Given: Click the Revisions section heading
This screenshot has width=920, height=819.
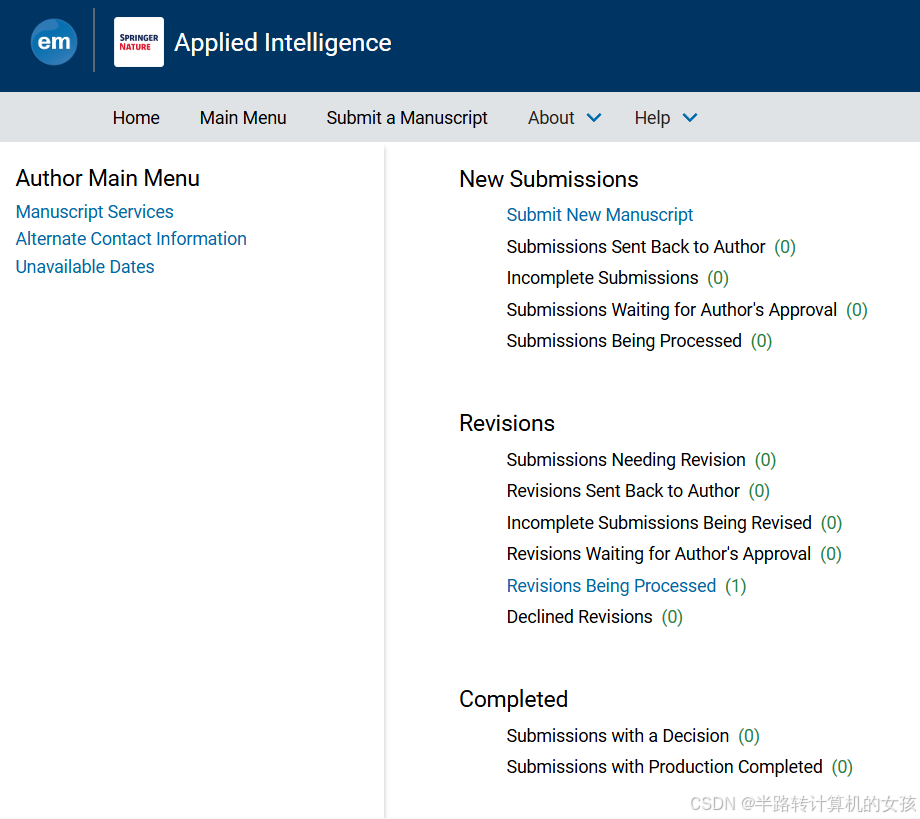Looking at the screenshot, I should [507, 423].
